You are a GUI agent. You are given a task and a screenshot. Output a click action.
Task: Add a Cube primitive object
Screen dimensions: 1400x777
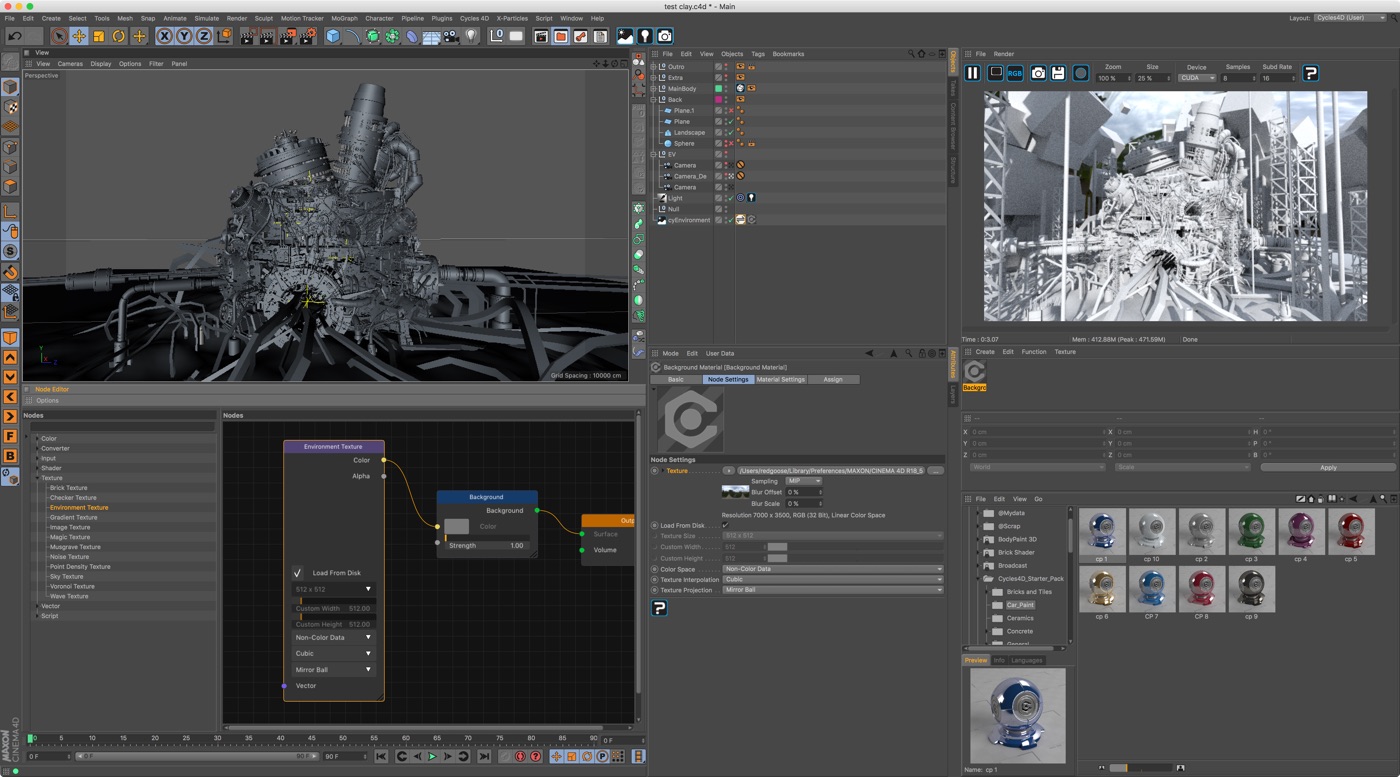click(x=333, y=36)
